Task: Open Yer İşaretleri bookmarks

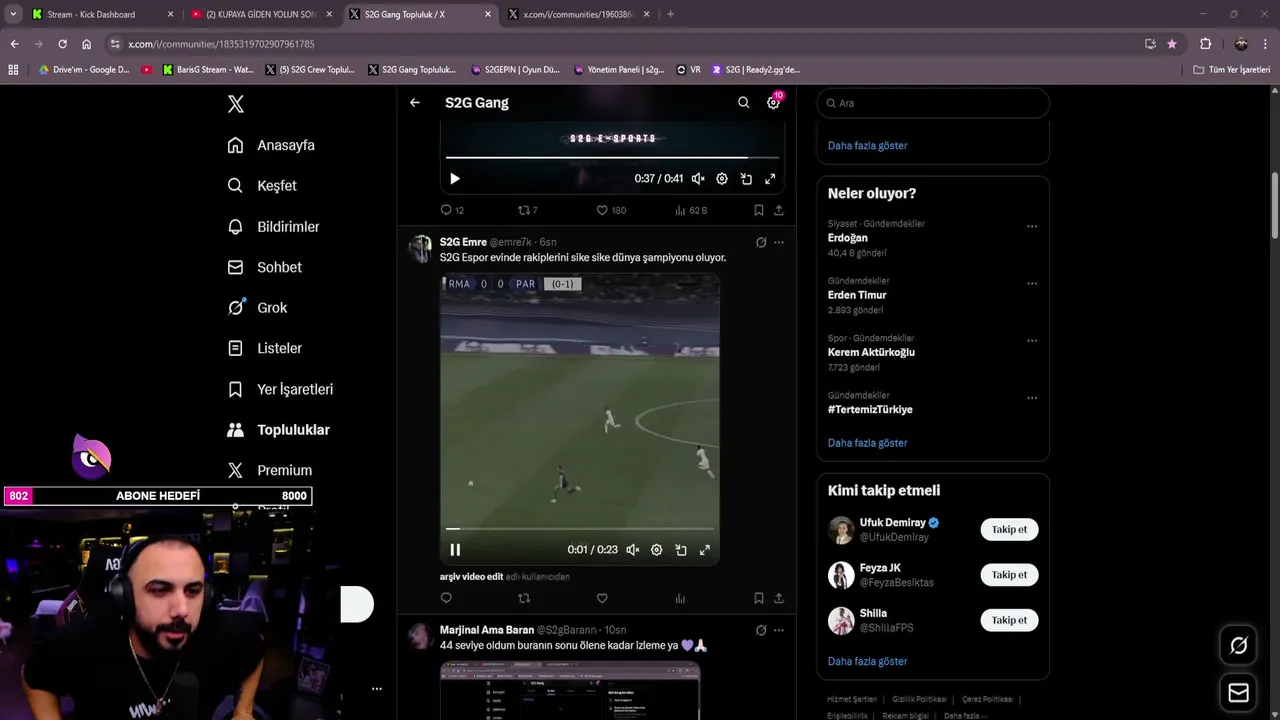Action: click(280, 389)
